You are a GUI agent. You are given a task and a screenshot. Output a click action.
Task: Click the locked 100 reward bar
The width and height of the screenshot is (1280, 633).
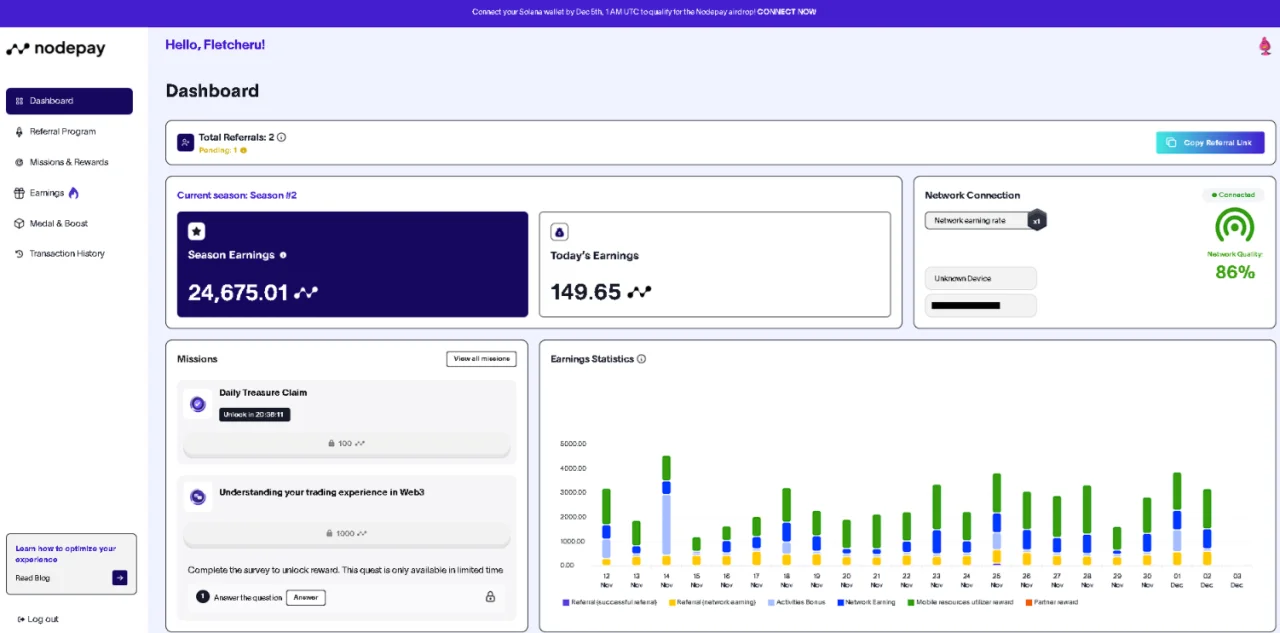pyautogui.click(x=346, y=443)
